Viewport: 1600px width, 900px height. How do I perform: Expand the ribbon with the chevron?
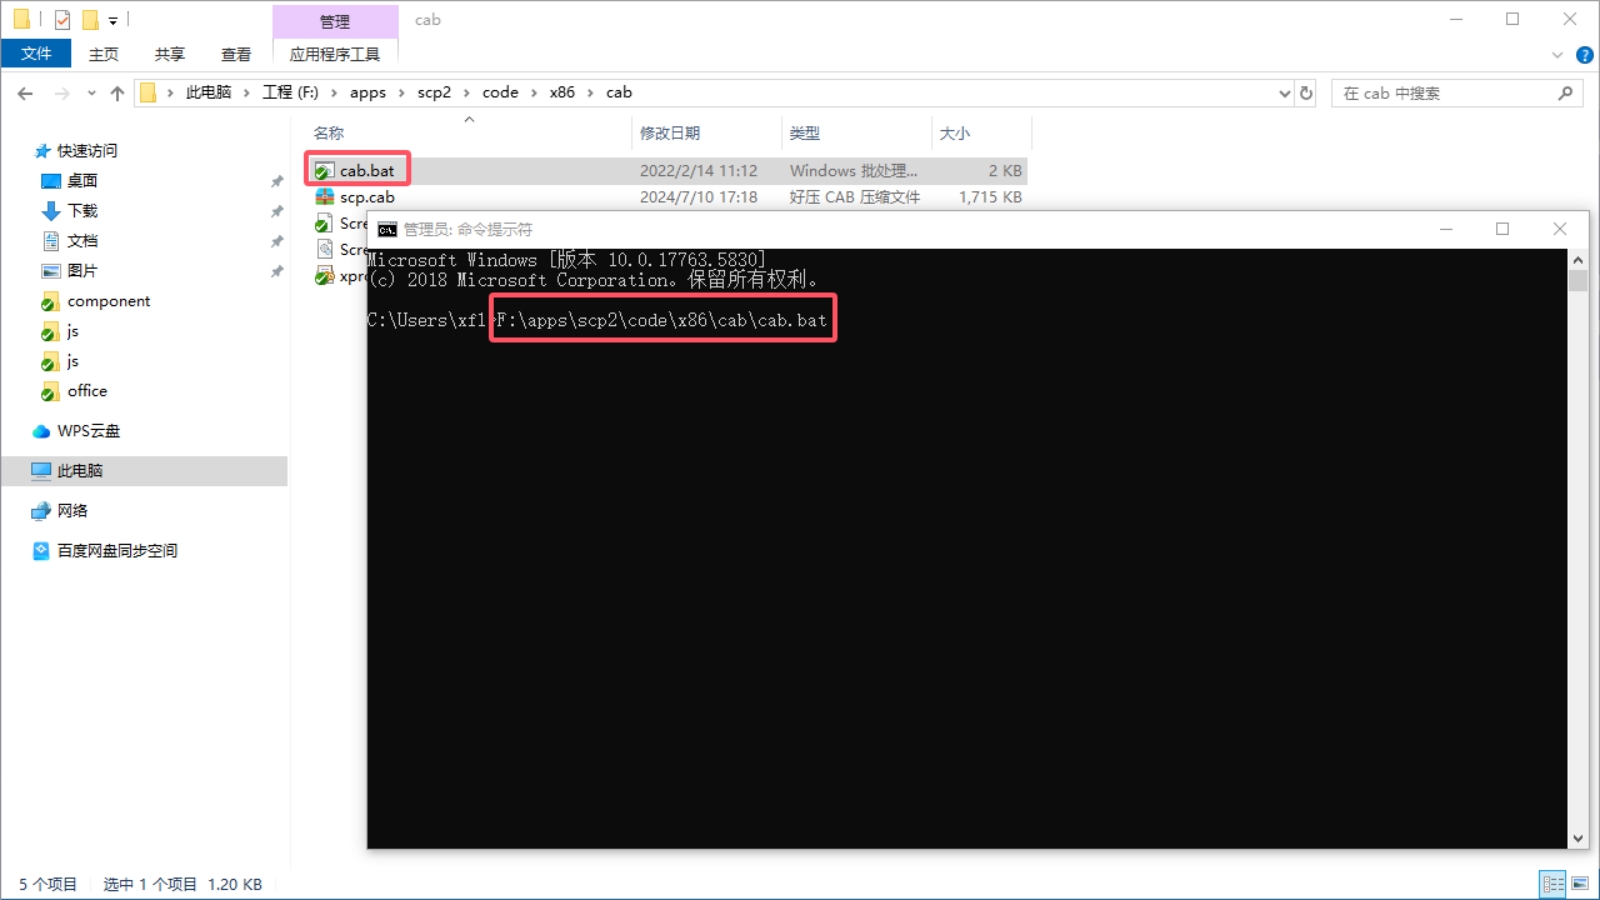click(1557, 55)
